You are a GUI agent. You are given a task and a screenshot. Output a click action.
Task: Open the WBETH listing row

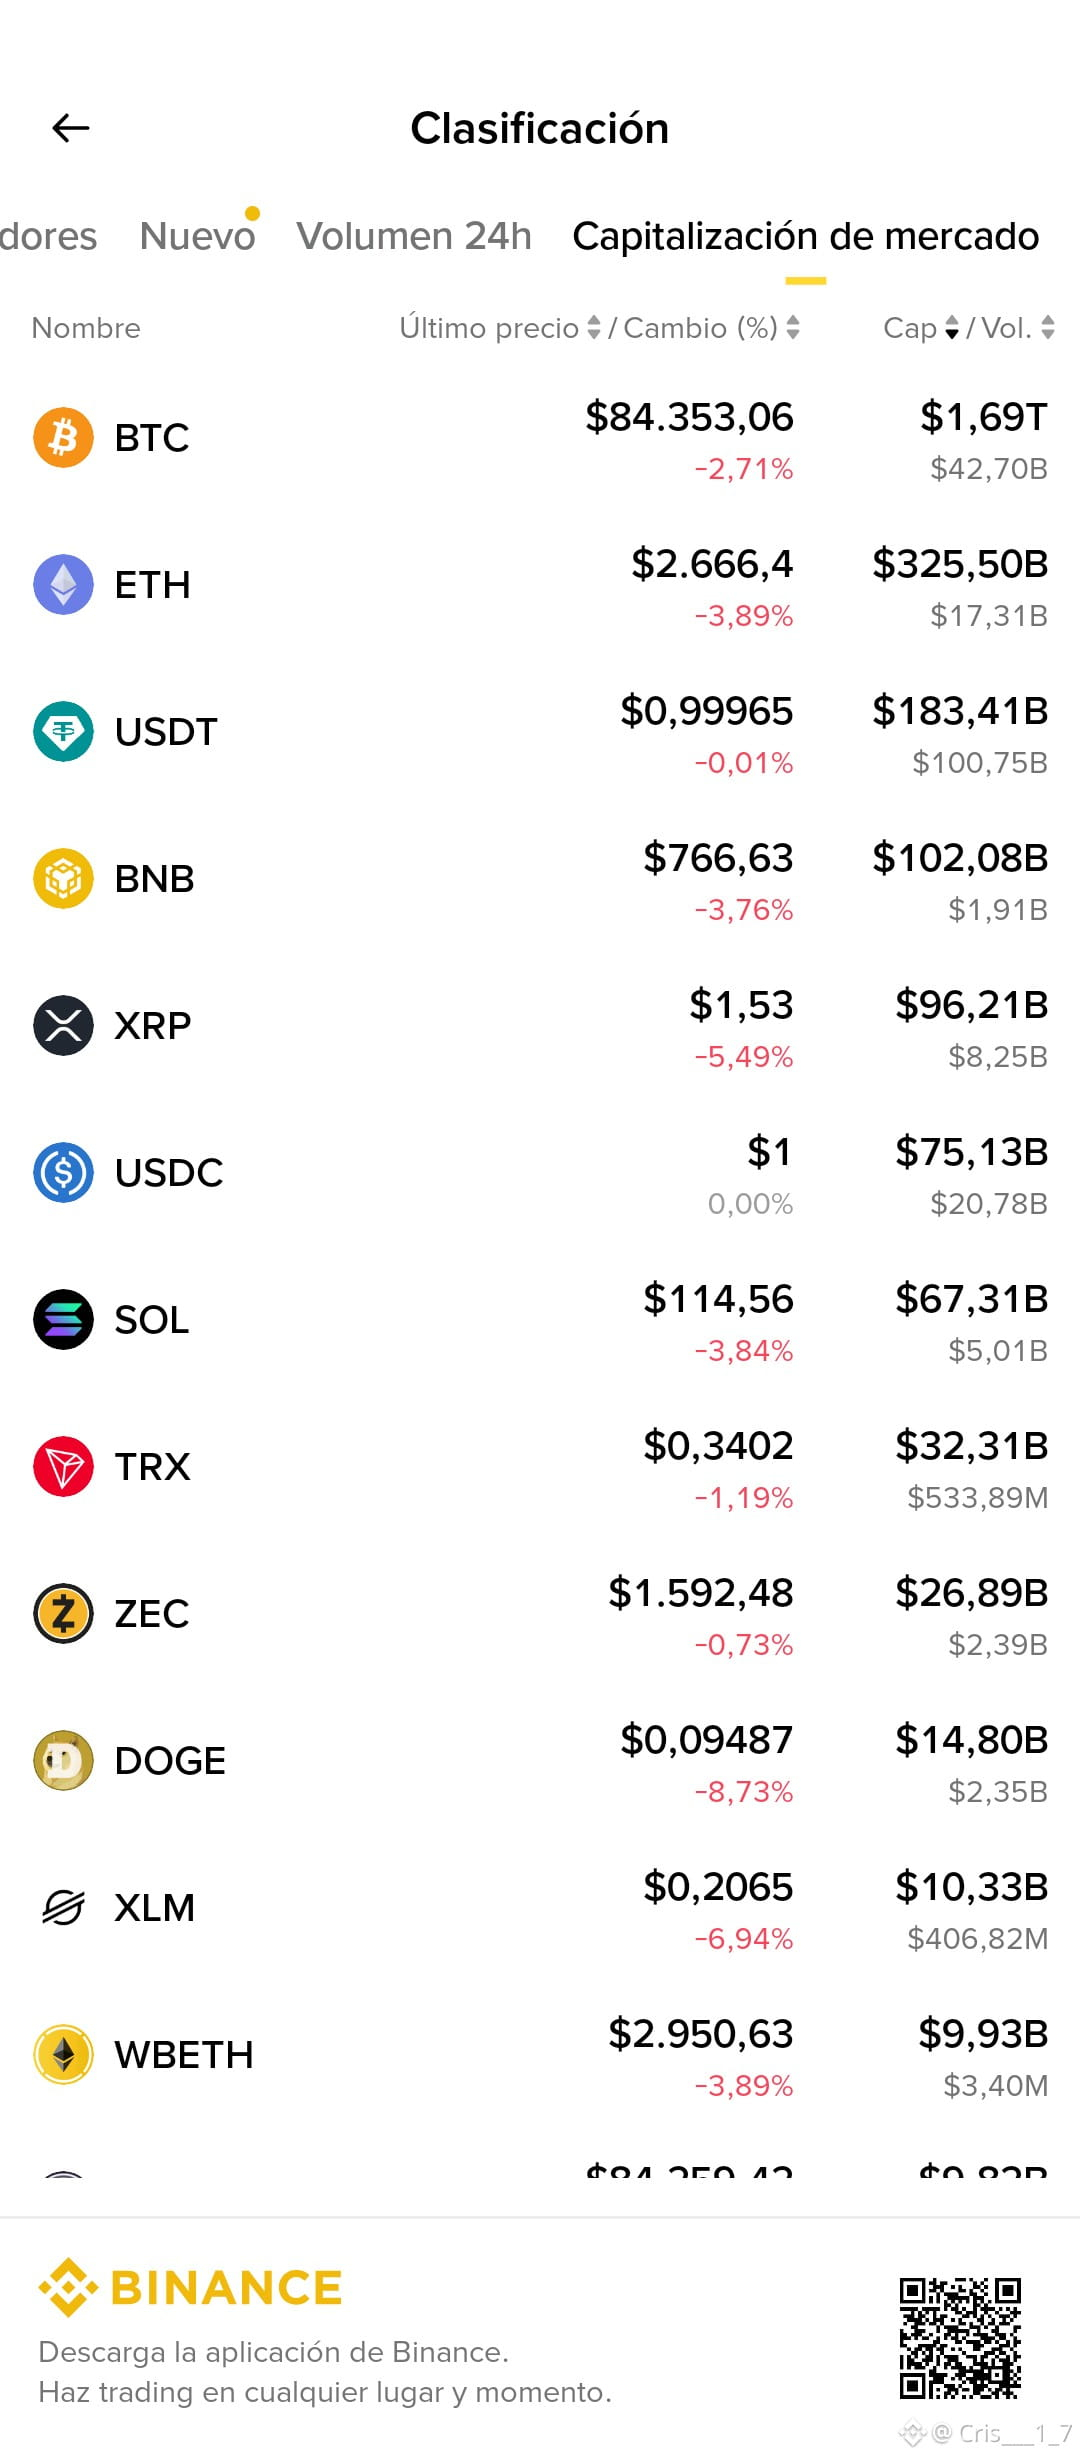(x=540, y=2055)
